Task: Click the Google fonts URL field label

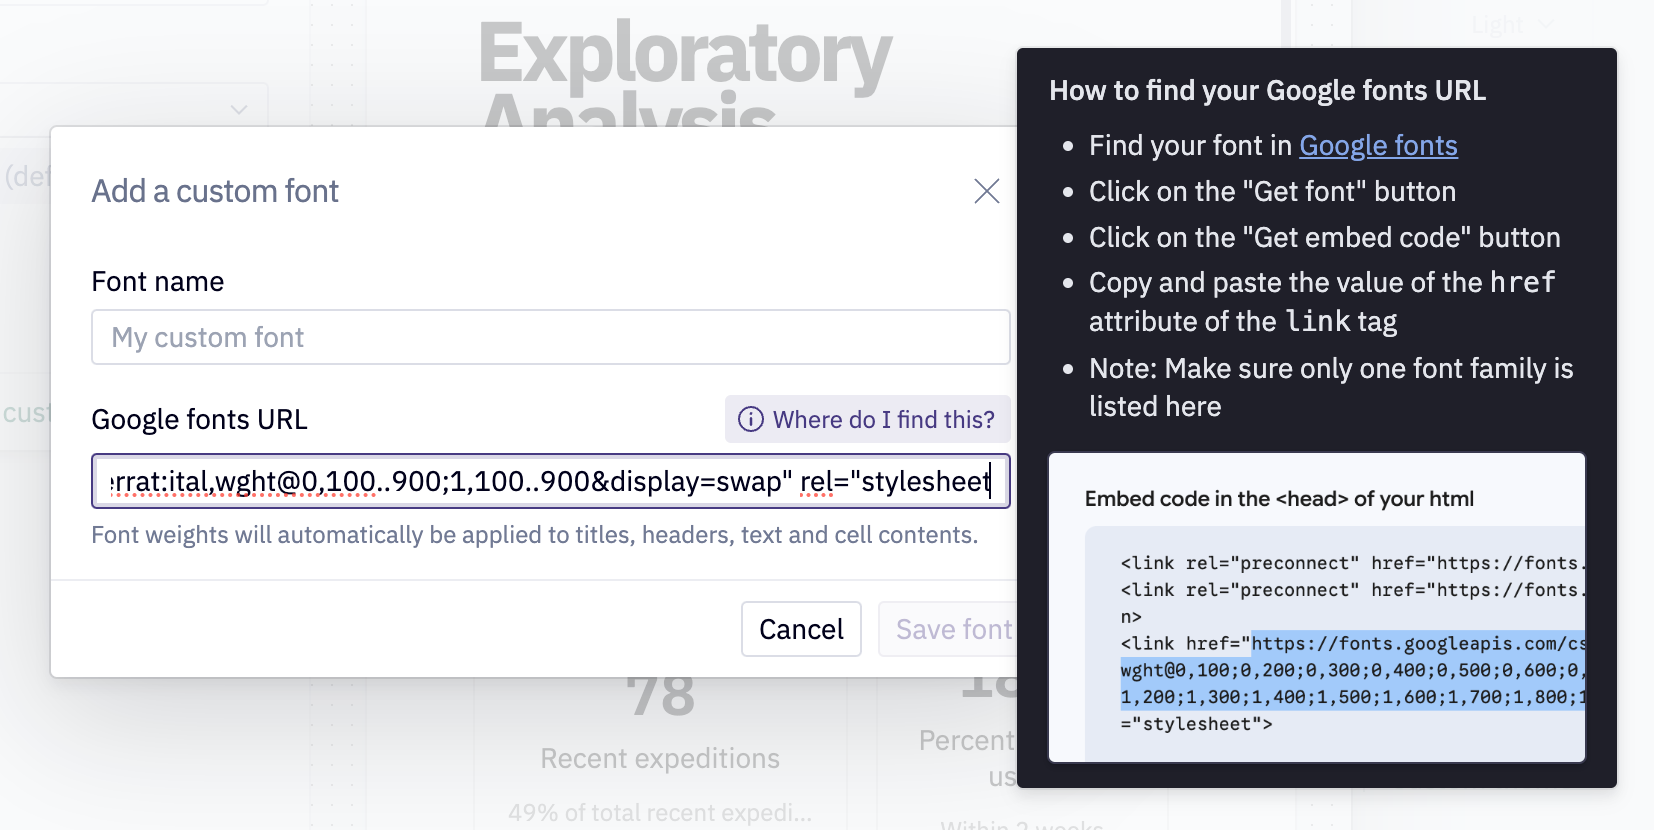Action: point(199,419)
